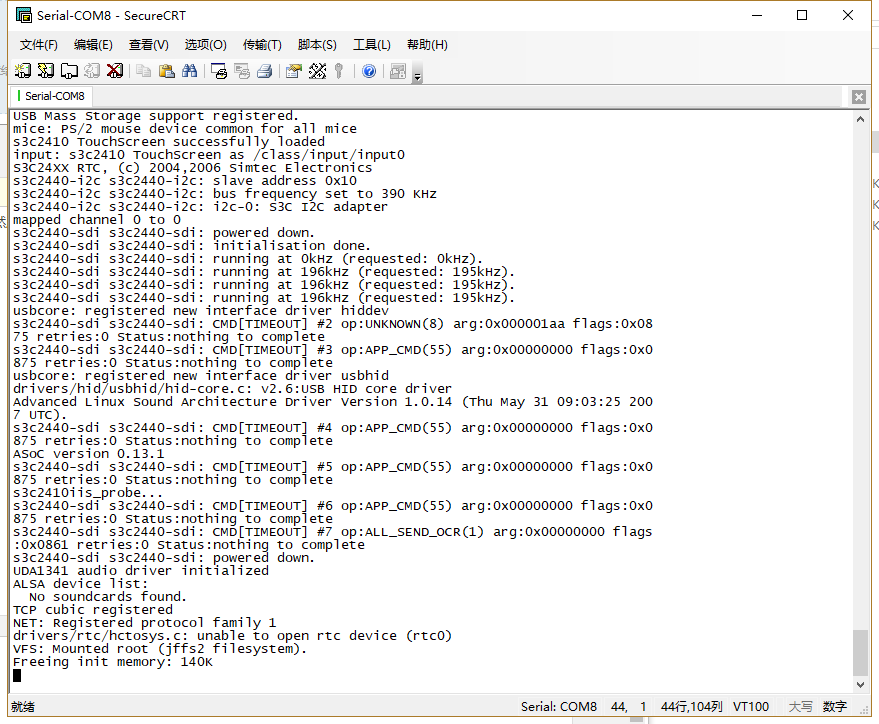Minimize the SecureCRT window
The width and height of the screenshot is (879, 724).
point(757,15)
